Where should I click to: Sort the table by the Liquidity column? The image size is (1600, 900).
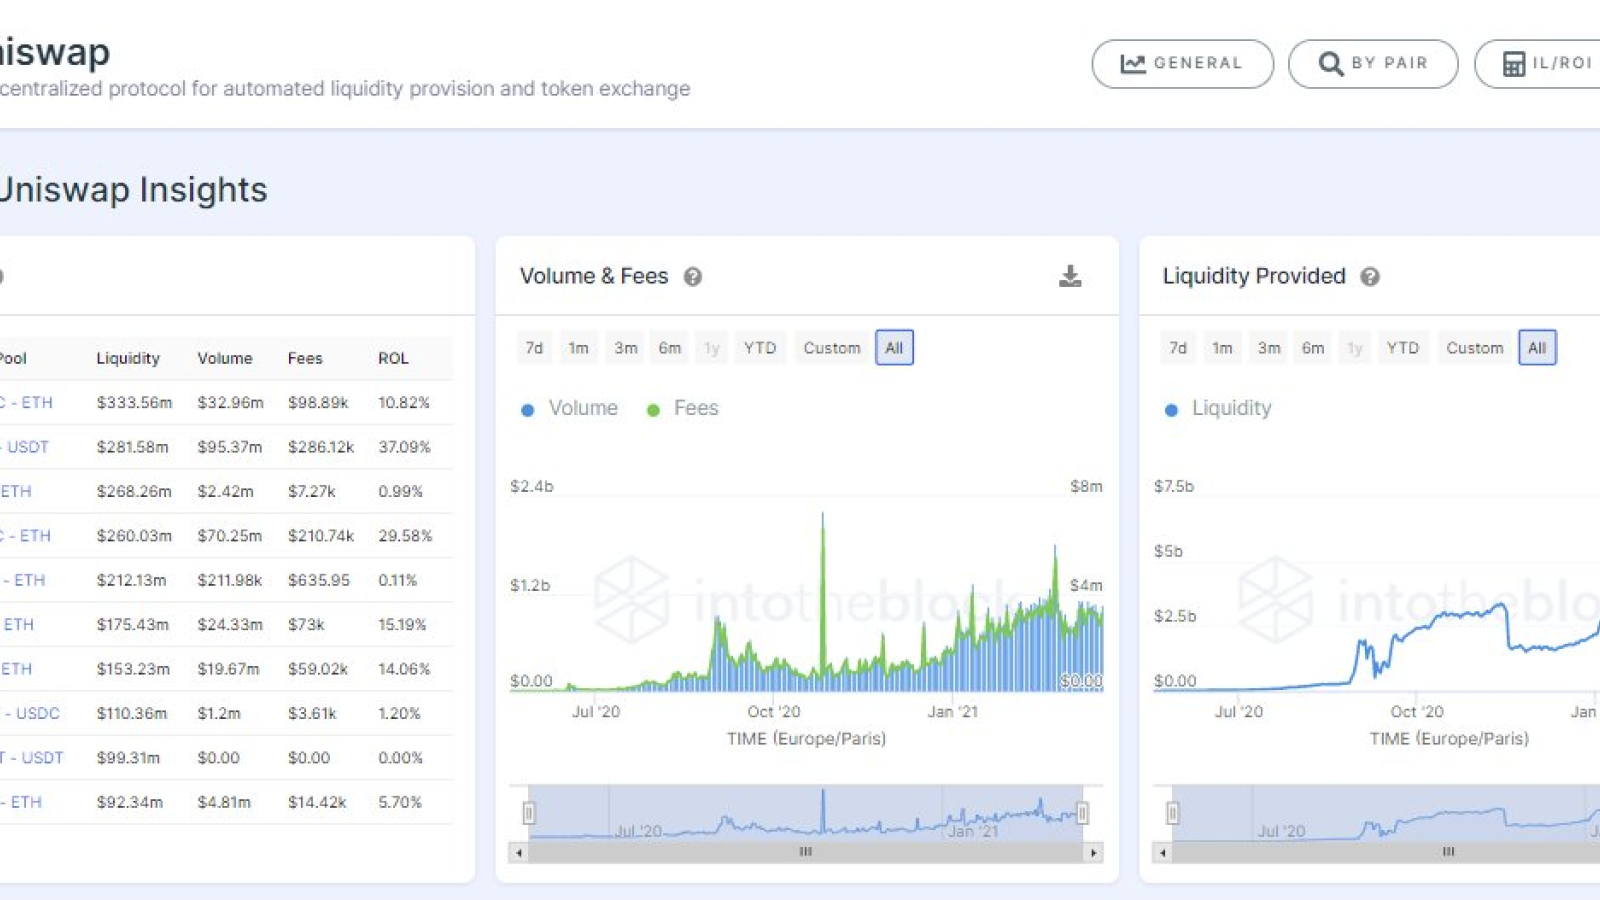click(x=128, y=358)
